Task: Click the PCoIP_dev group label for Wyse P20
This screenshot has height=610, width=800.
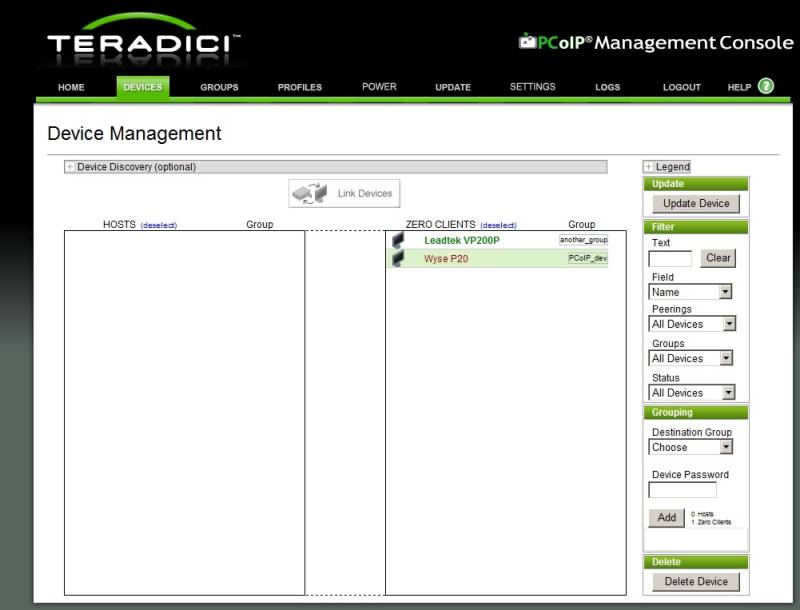Action: coord(588,258)
